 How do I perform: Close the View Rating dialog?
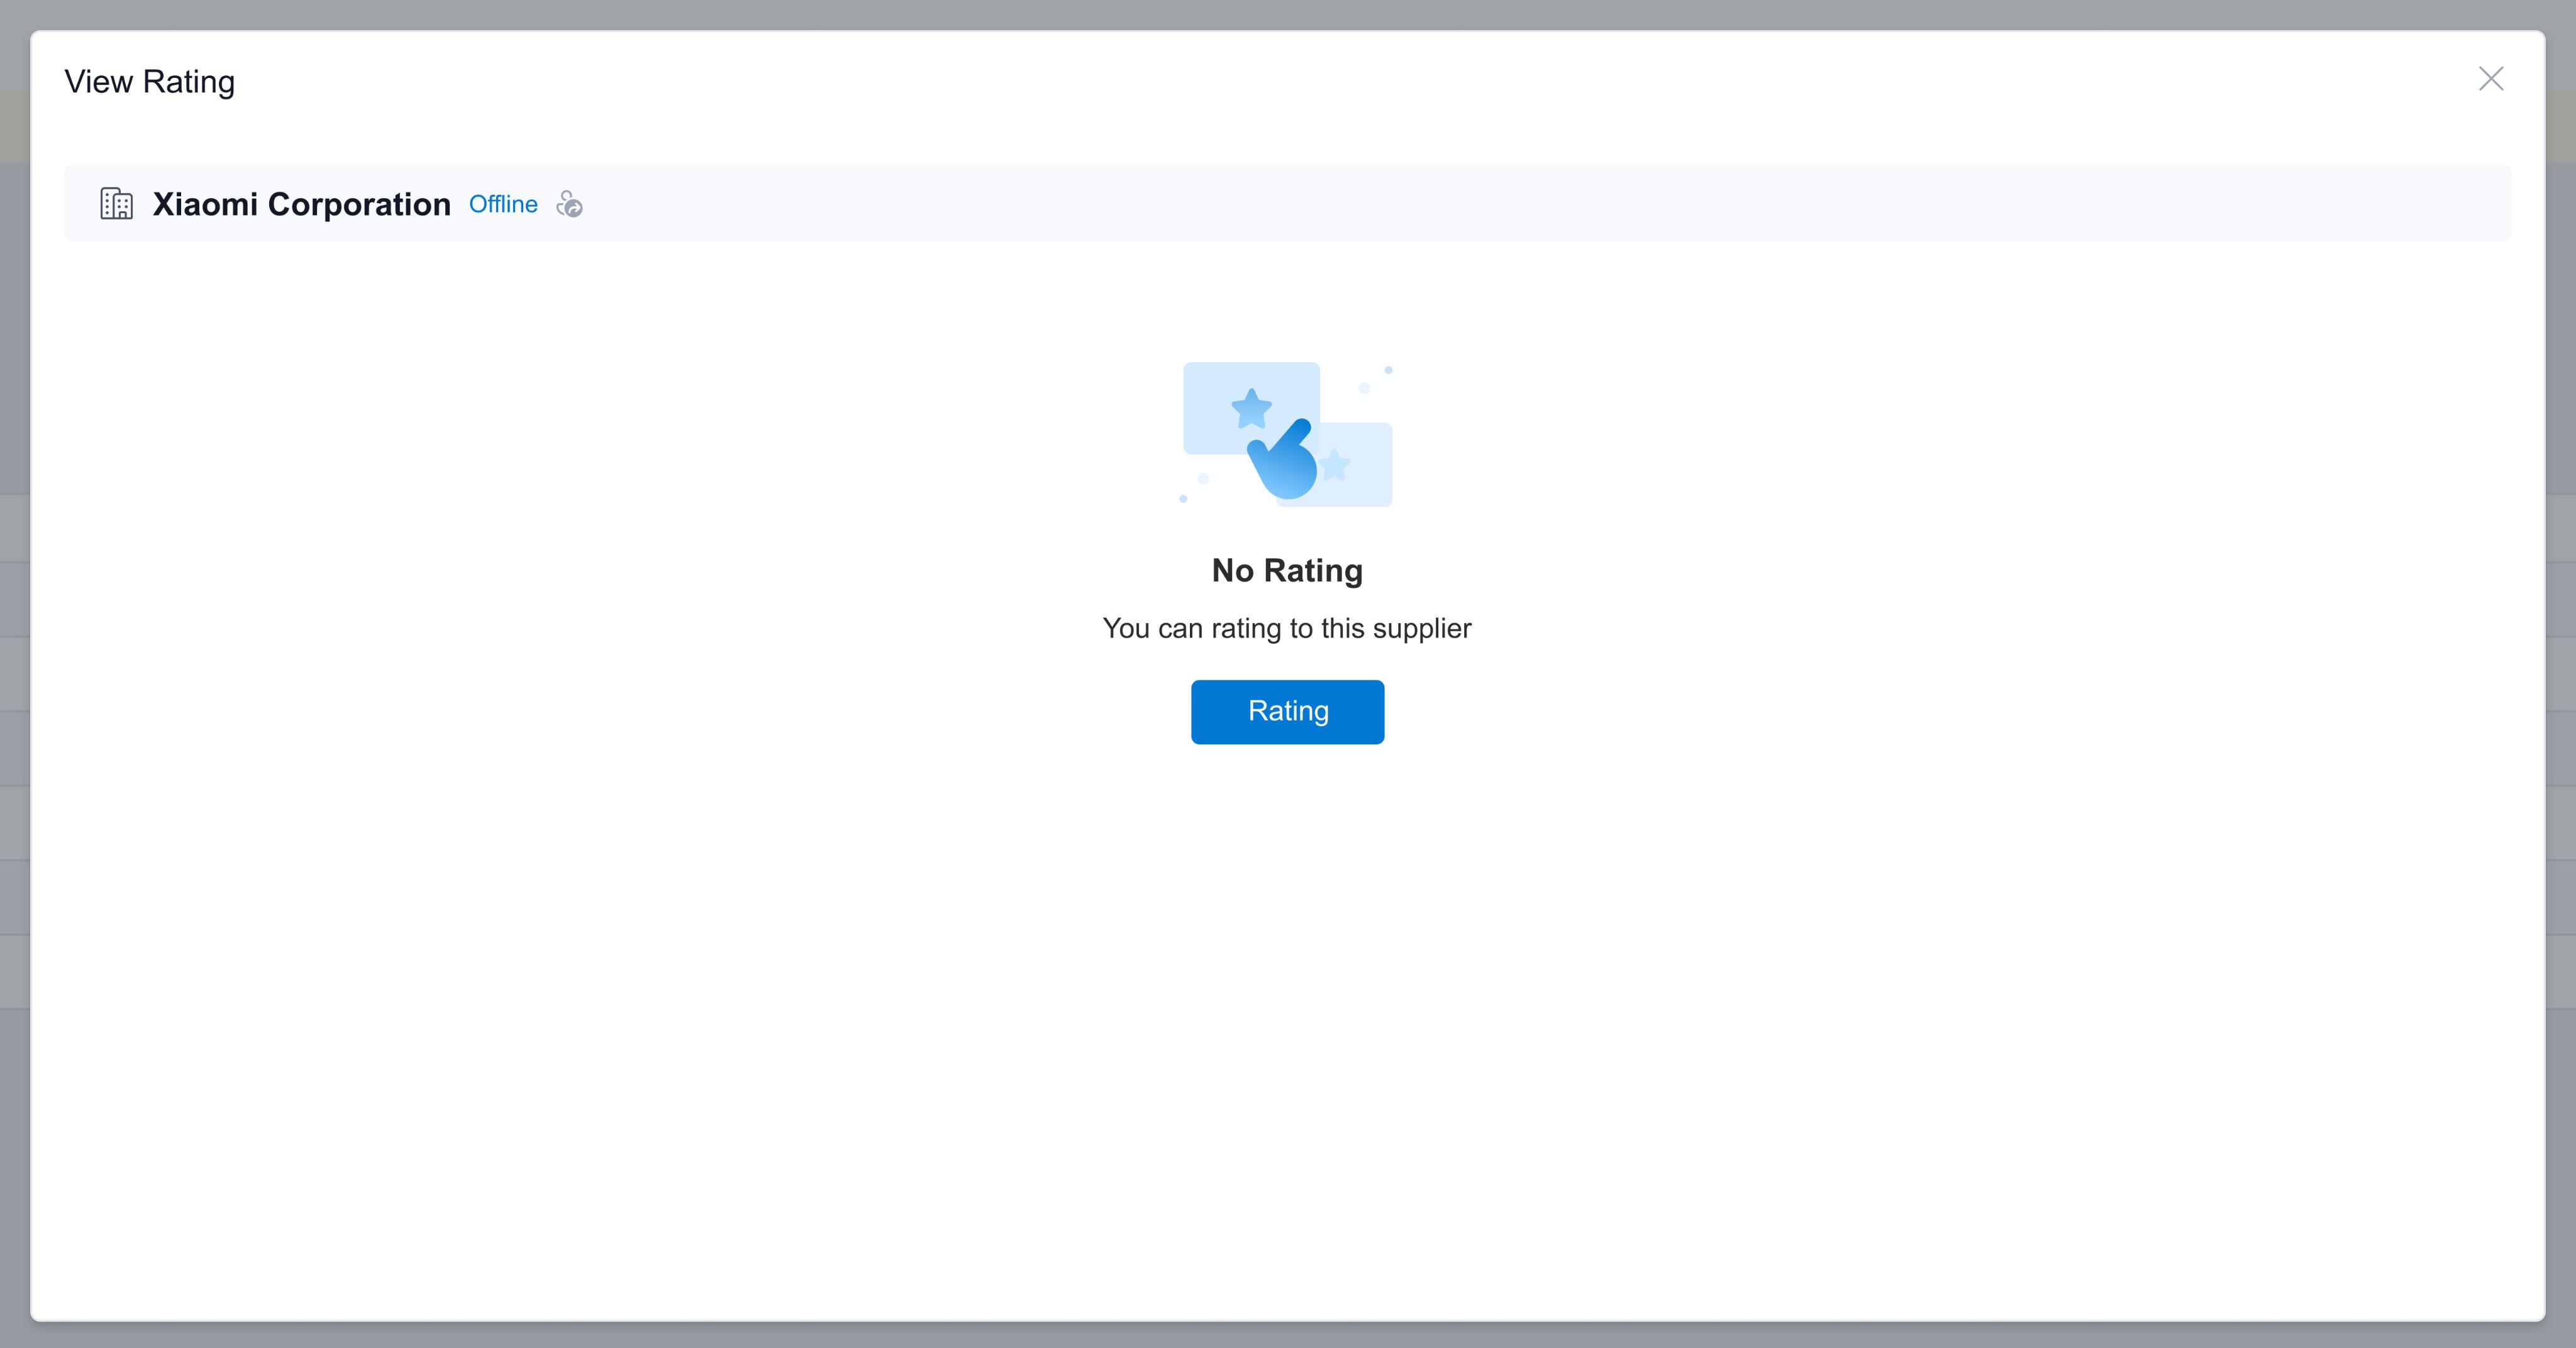pyautogui.click(x=2490, y=79)
